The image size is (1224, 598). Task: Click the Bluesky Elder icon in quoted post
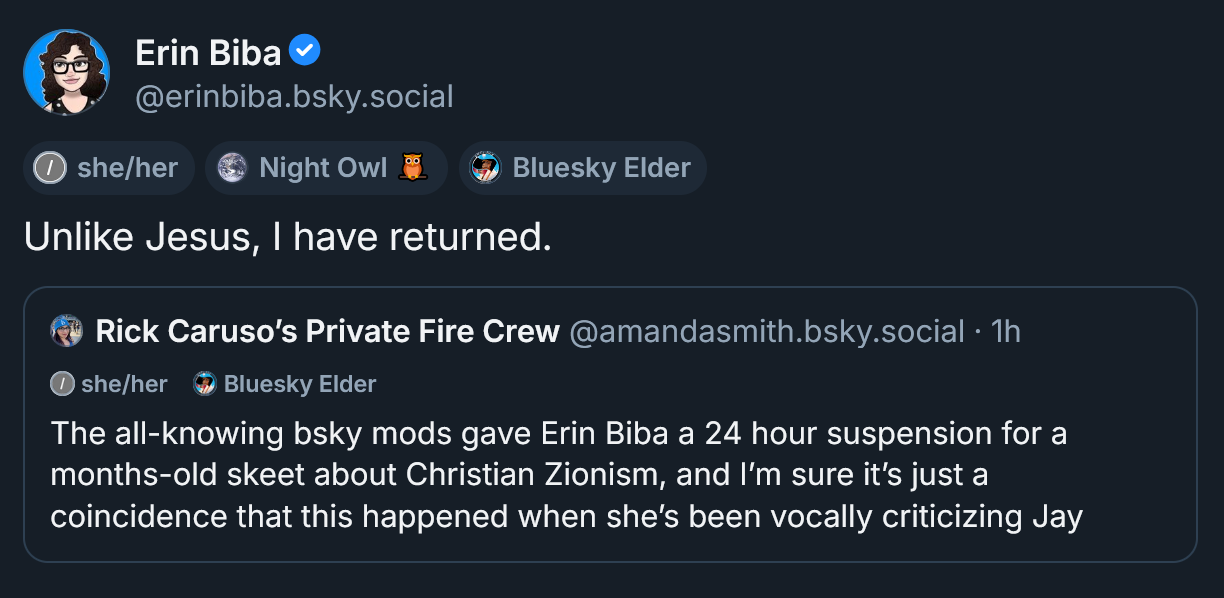[205, 384]
